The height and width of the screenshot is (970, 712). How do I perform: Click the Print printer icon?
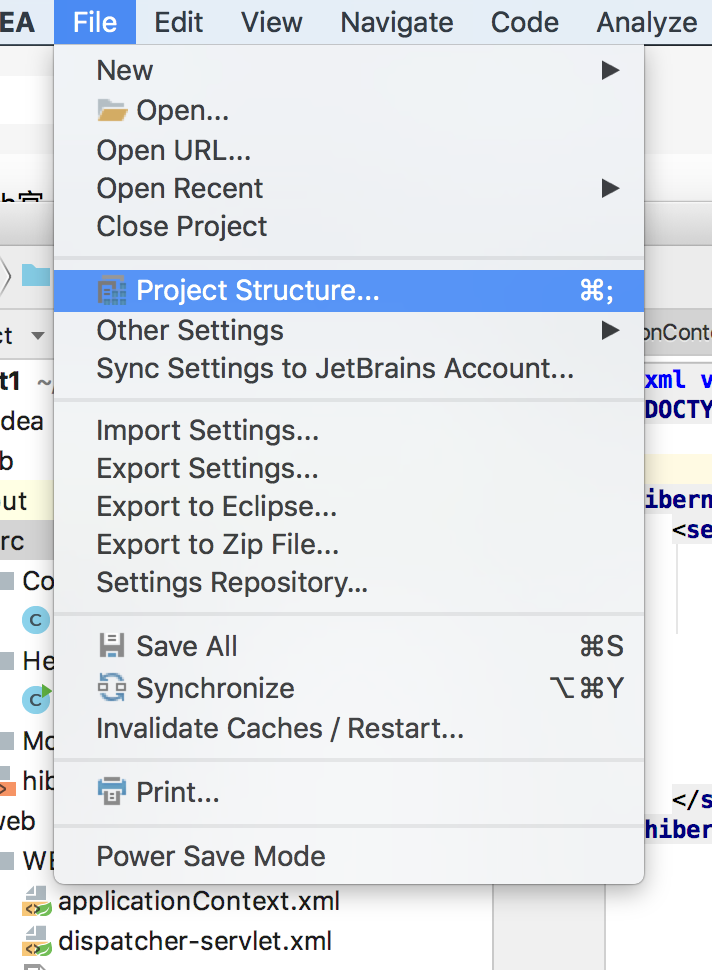pos(112,791)
